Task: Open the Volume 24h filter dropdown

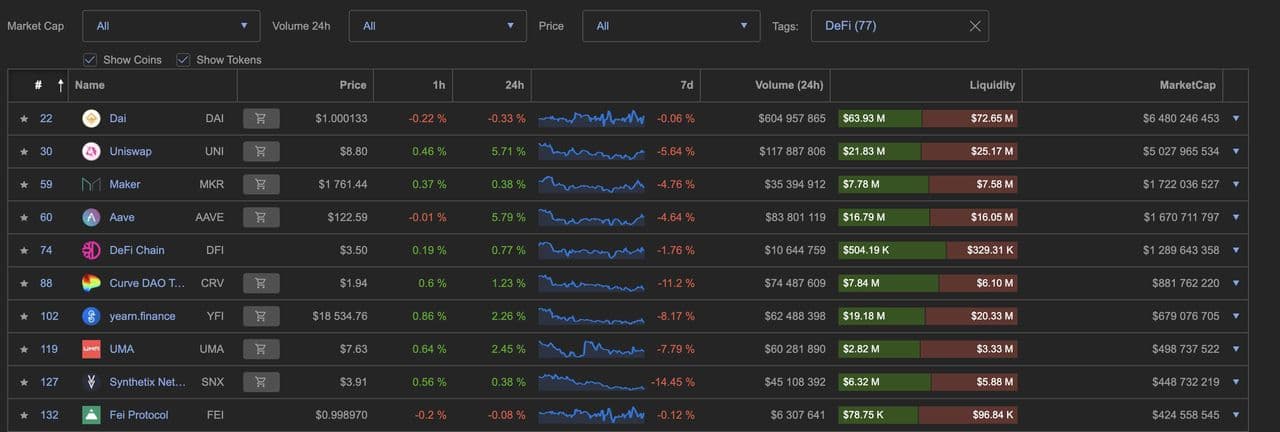Action: [437, 26]
